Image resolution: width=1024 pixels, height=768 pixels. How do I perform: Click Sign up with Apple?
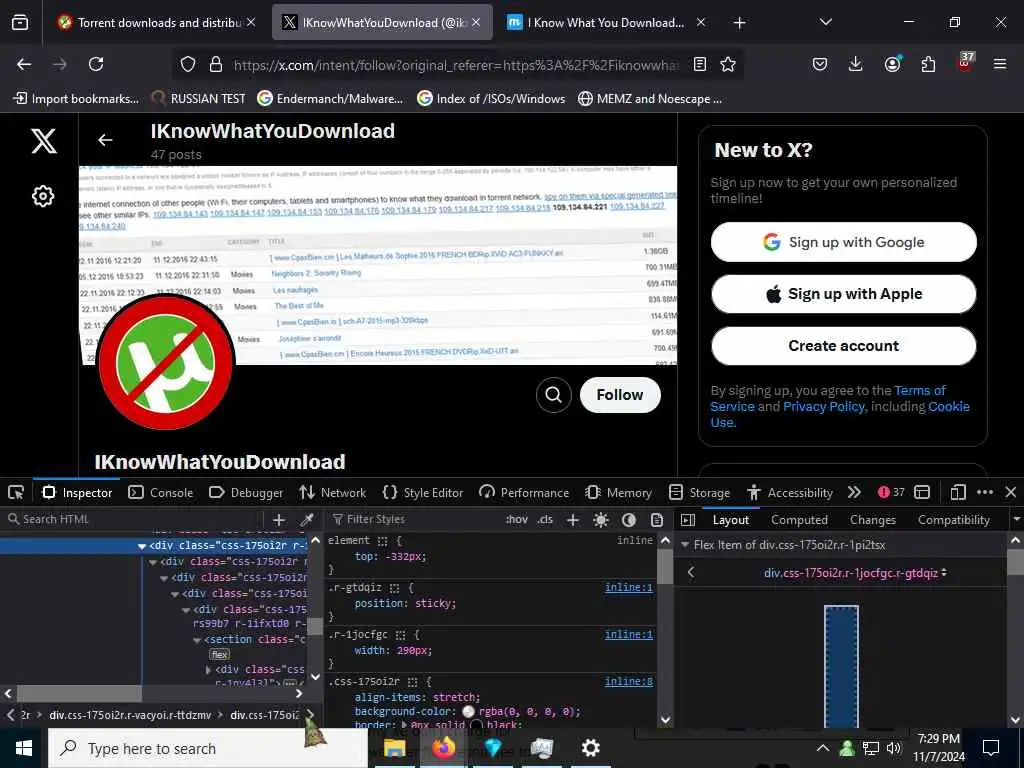click(843, 294)
